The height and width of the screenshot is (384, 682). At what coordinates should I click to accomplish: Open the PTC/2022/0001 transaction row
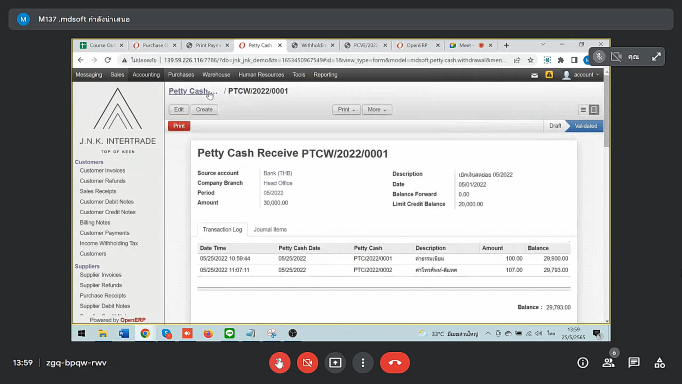tap(384, 259)
